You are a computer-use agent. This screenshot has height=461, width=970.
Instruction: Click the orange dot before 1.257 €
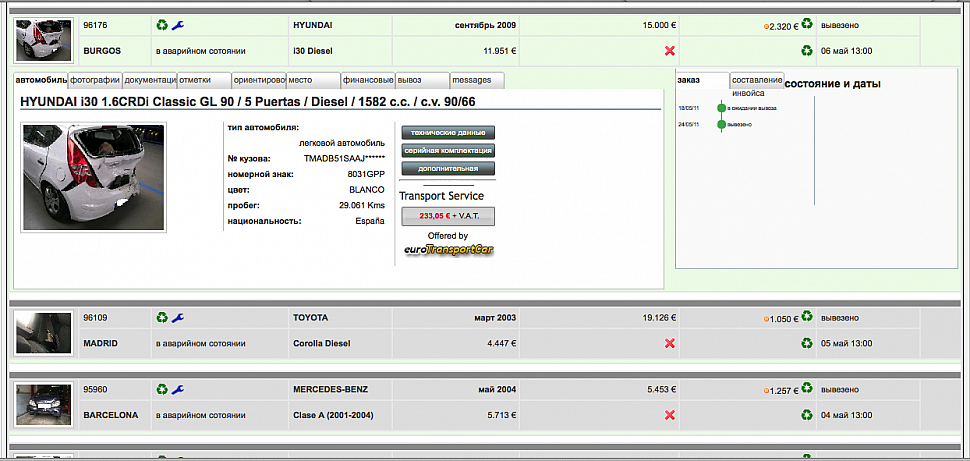pyautogui.click(x=766, y=391)
